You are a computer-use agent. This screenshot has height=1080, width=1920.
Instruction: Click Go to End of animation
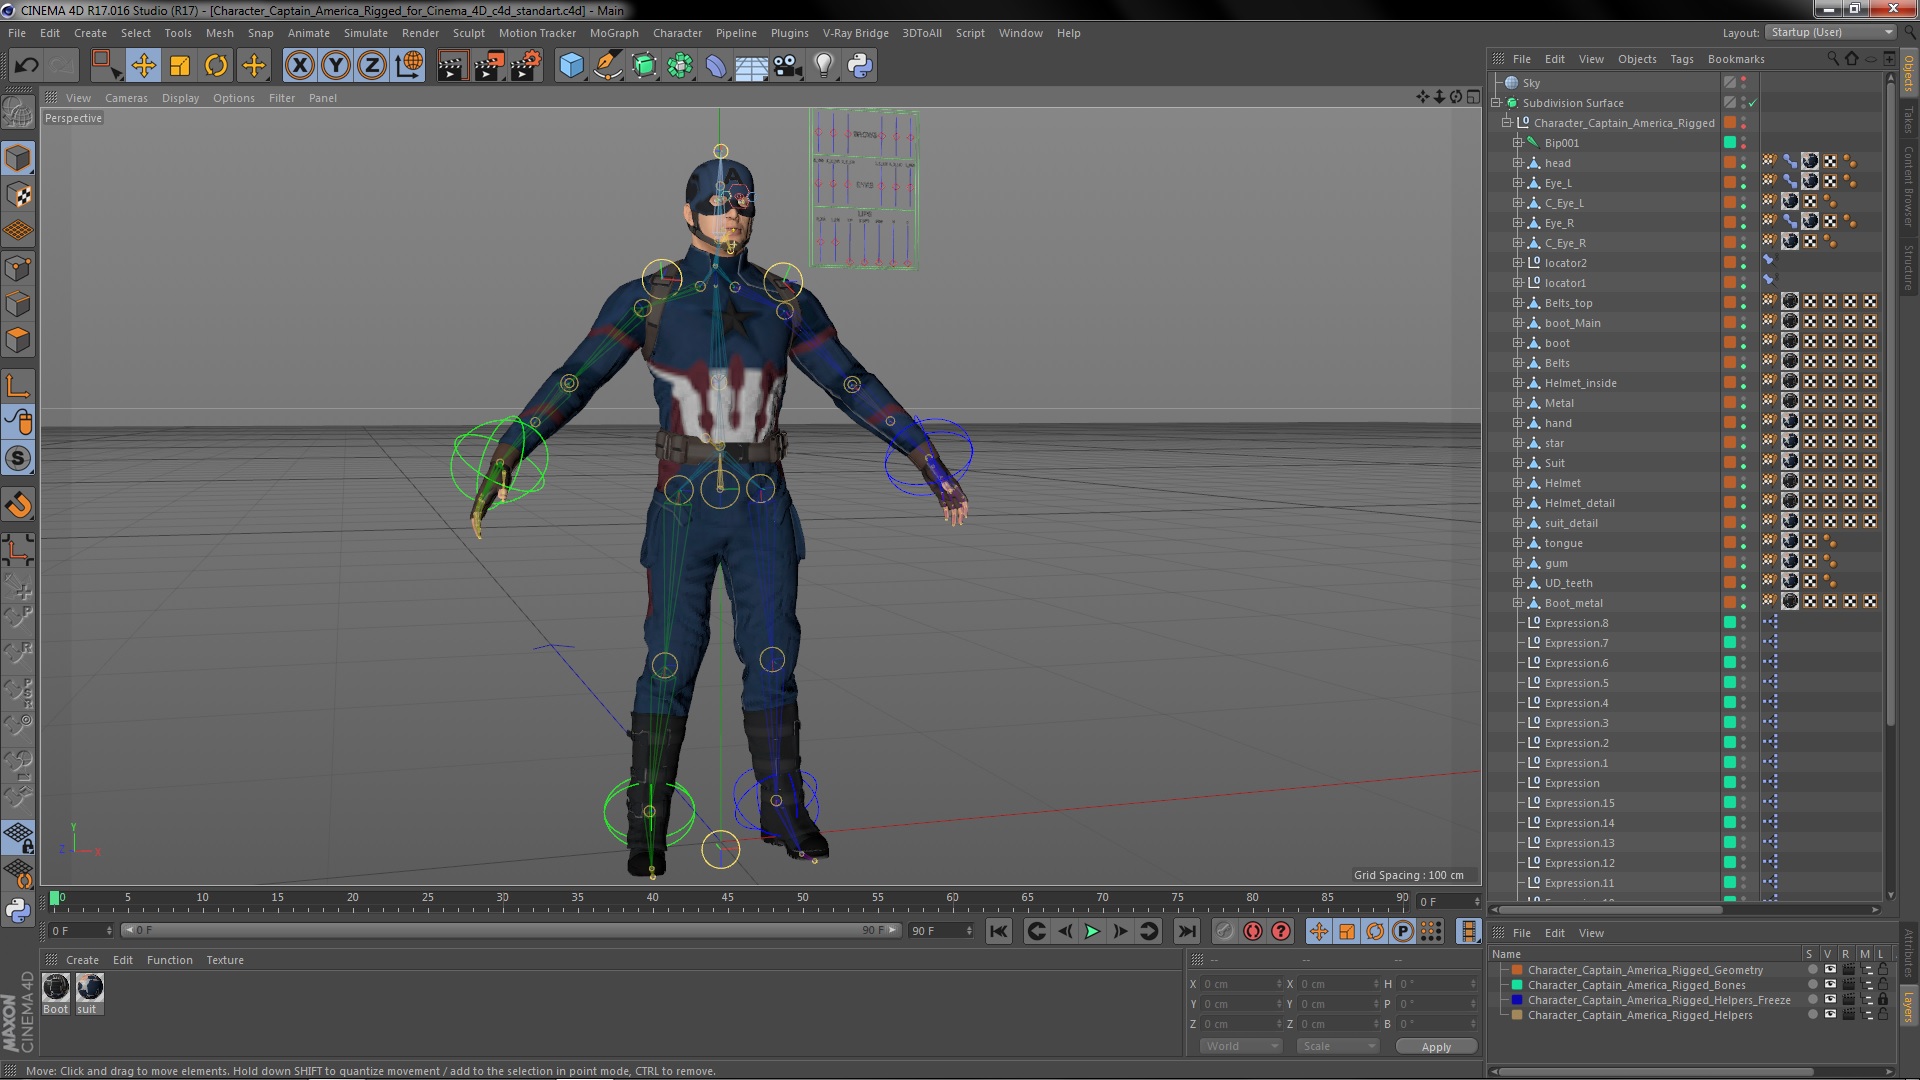[1186, 931]
